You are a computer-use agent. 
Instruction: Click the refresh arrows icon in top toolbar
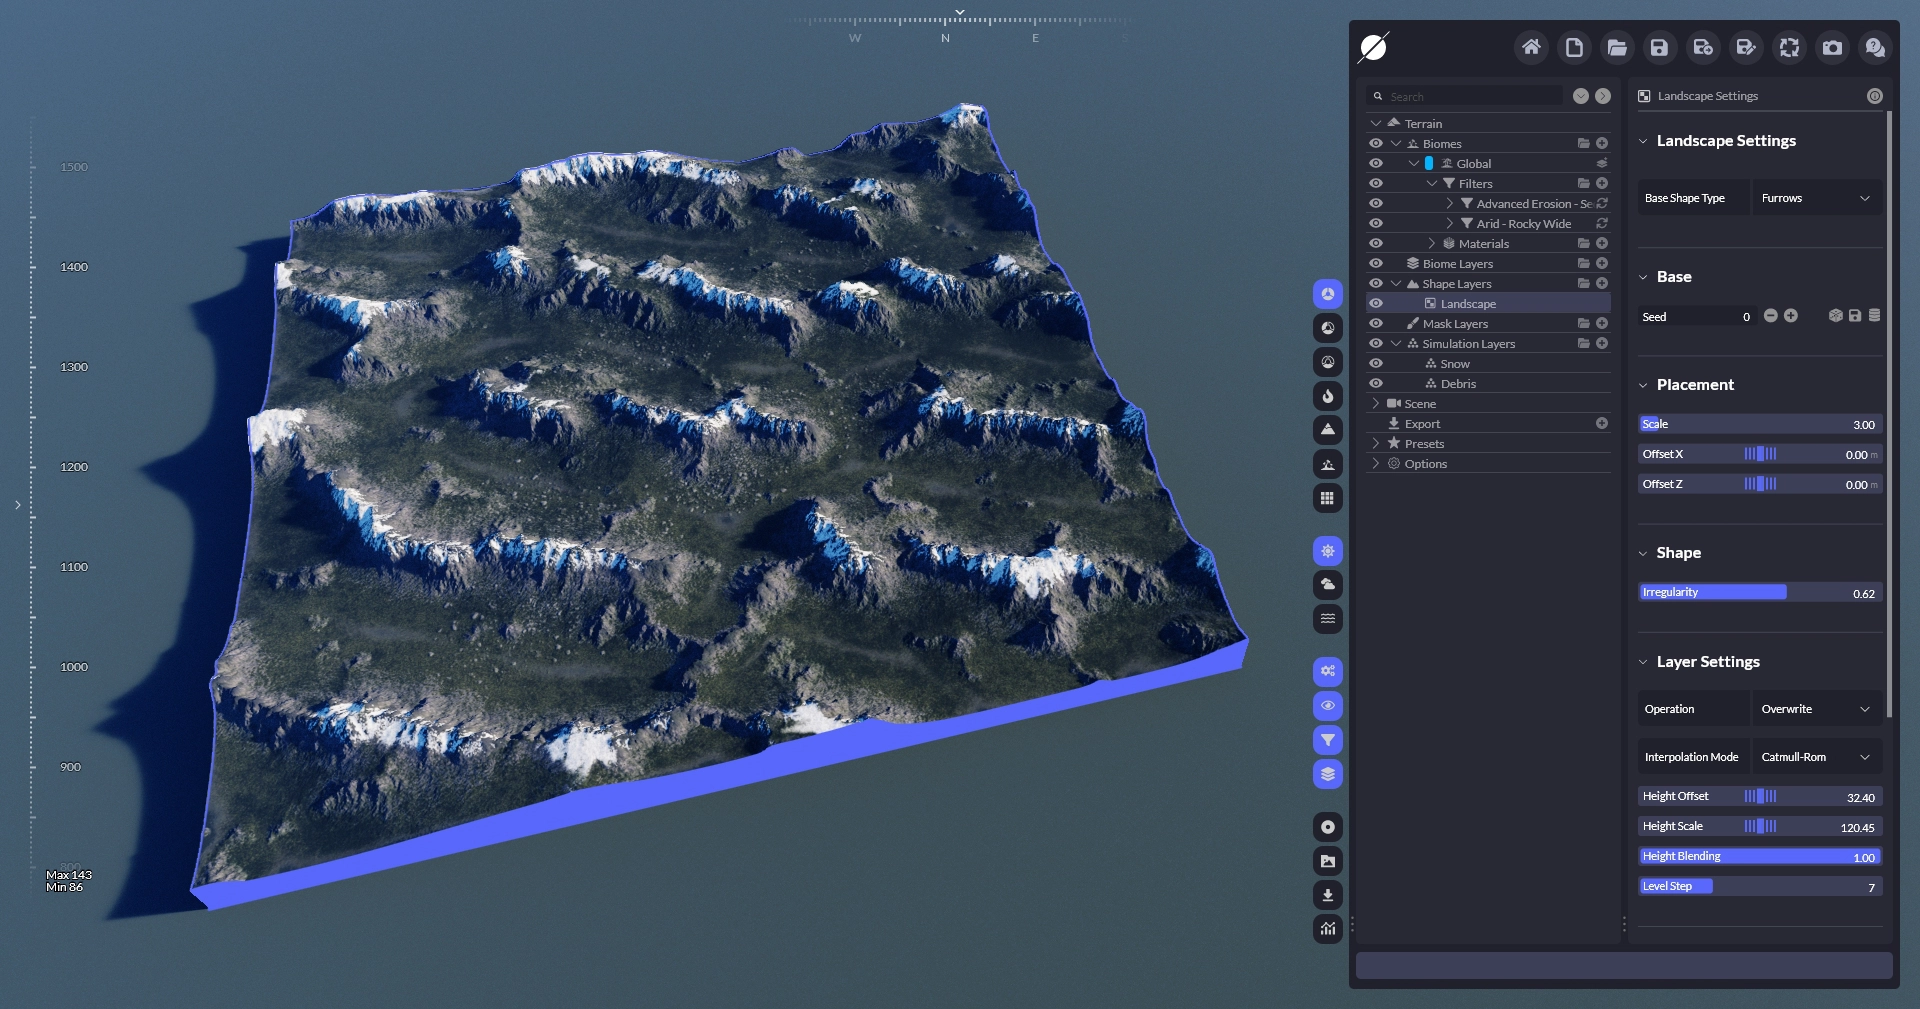(x=1789, y=47)
